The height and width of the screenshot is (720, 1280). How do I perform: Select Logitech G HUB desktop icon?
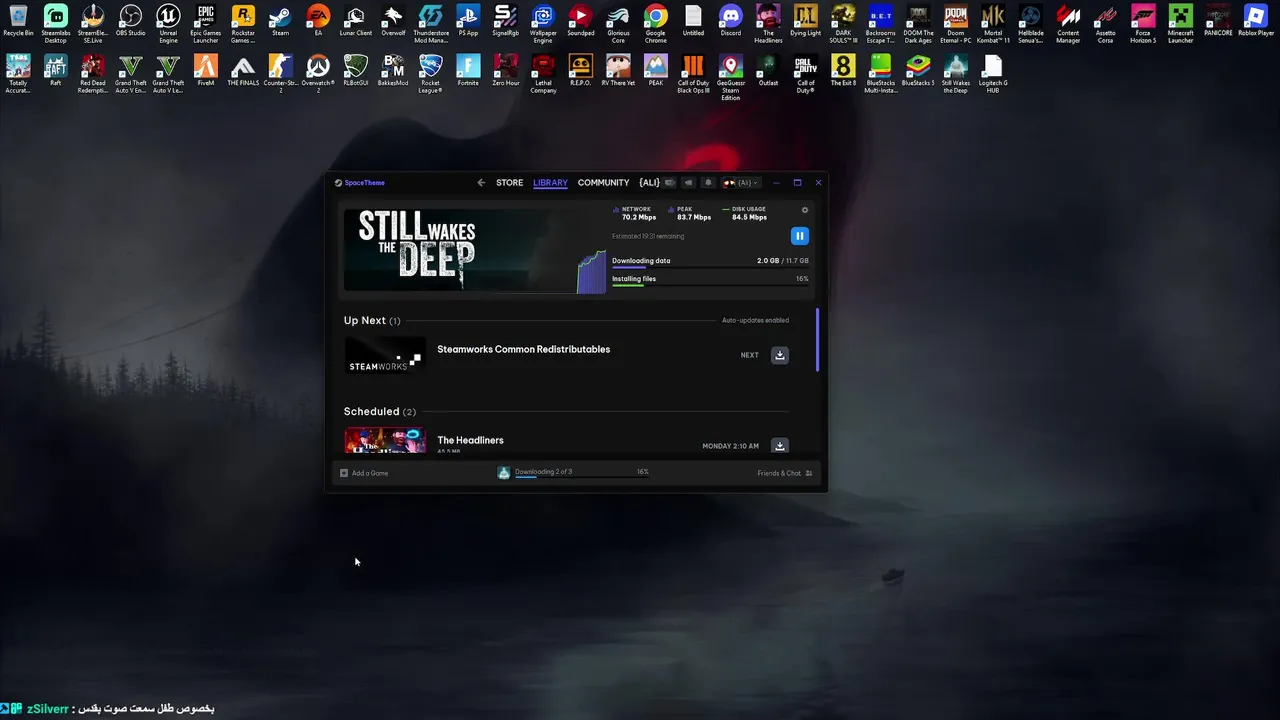click(993, 72)
